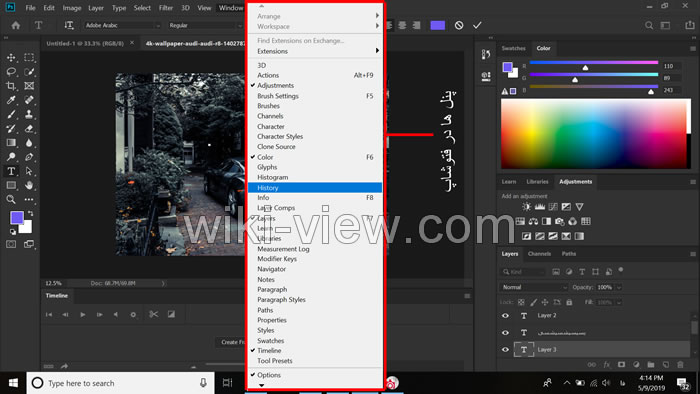Image resolution: width=700 pixels, height=394 pixels.
Task: Select the Eraser tool
Action: [x=29, y=129]
